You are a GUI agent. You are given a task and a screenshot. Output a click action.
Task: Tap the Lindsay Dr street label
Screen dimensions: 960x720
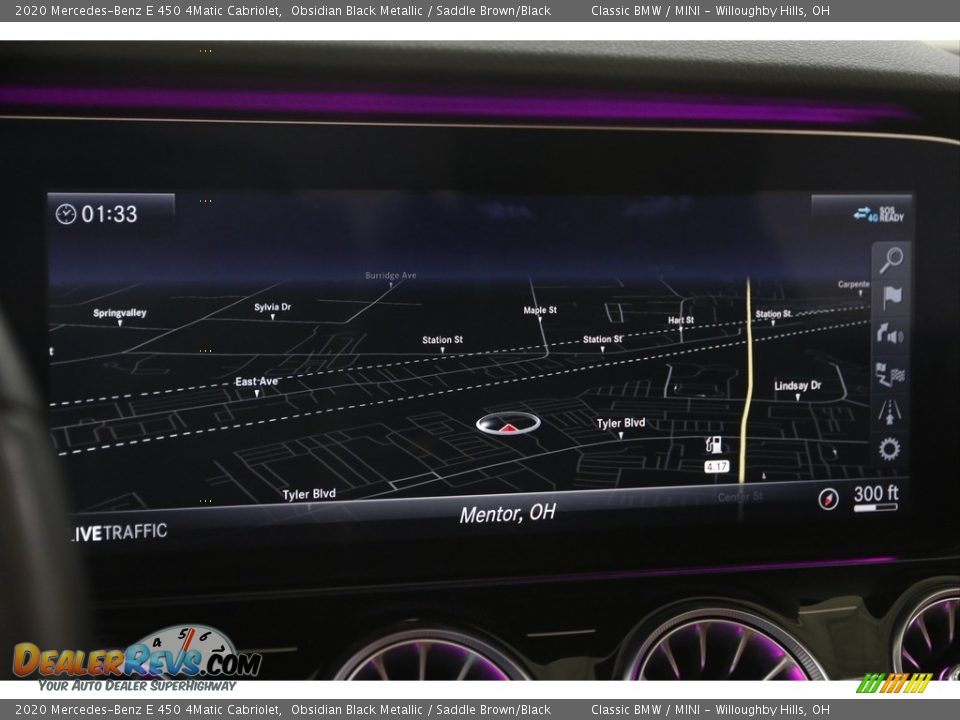pos(797,385)
